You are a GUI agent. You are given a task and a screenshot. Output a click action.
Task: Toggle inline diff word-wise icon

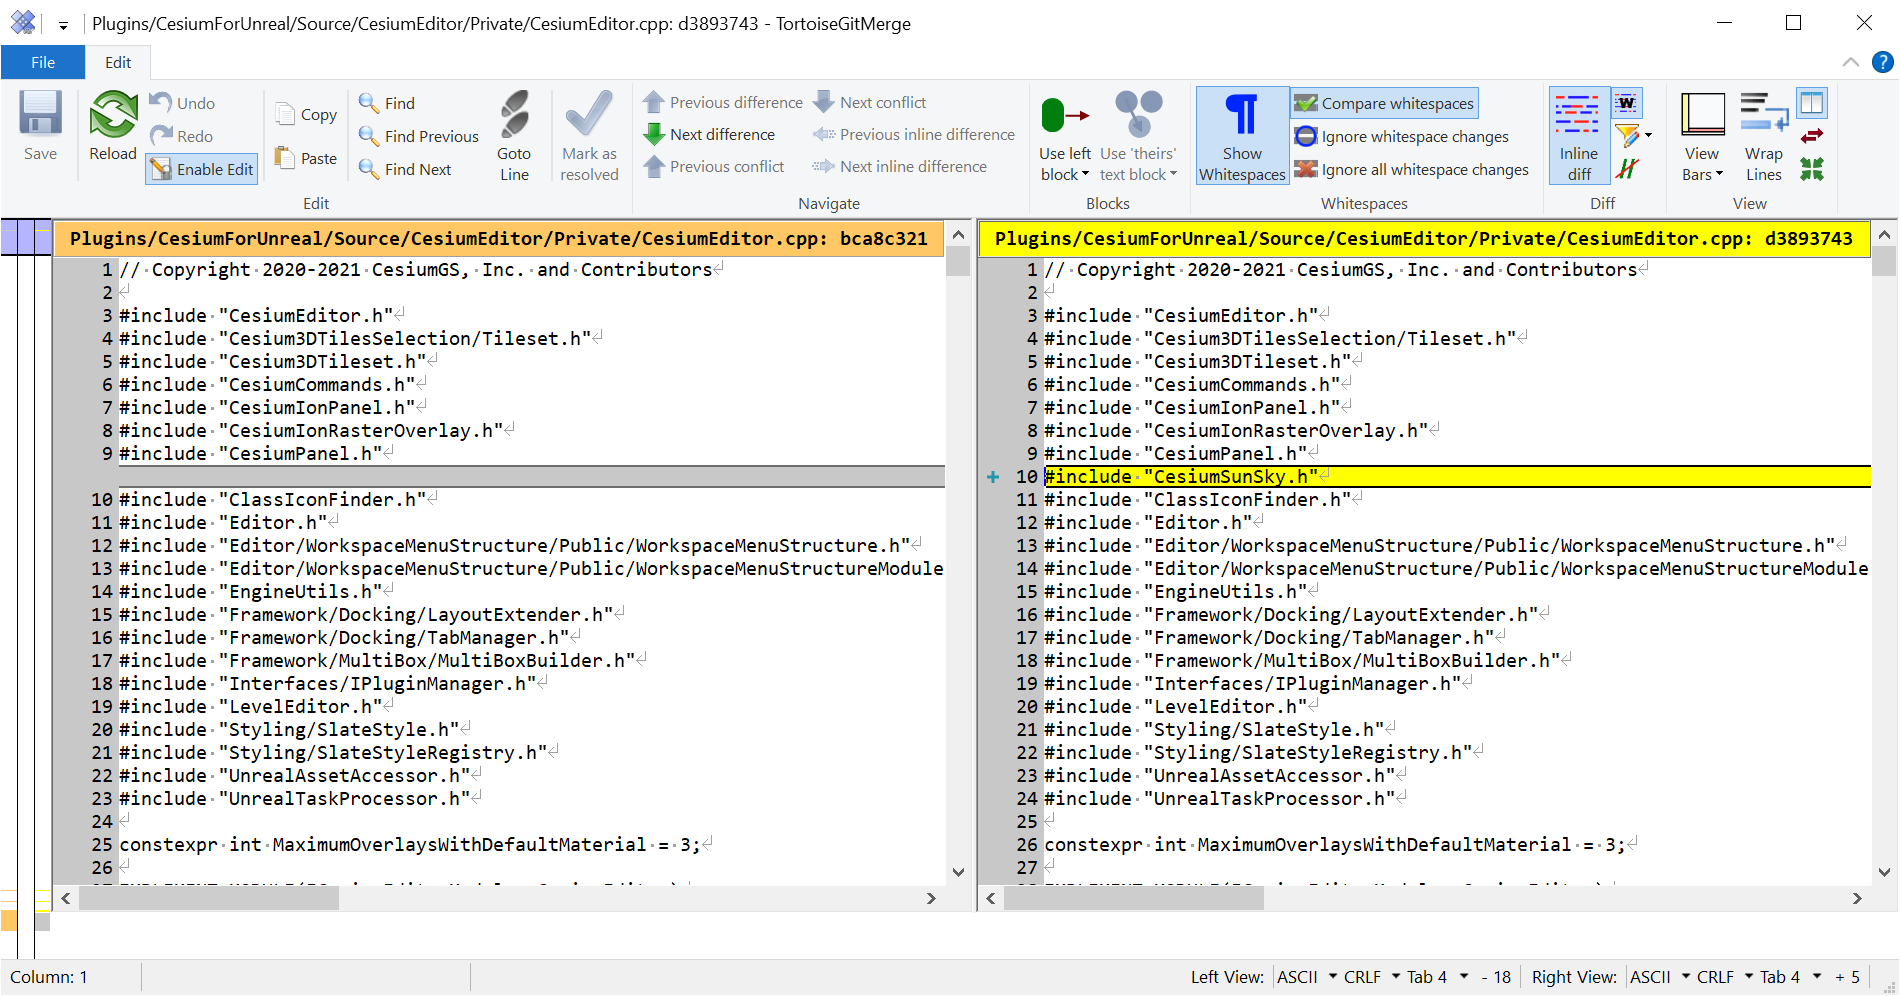coord(1627,103)
